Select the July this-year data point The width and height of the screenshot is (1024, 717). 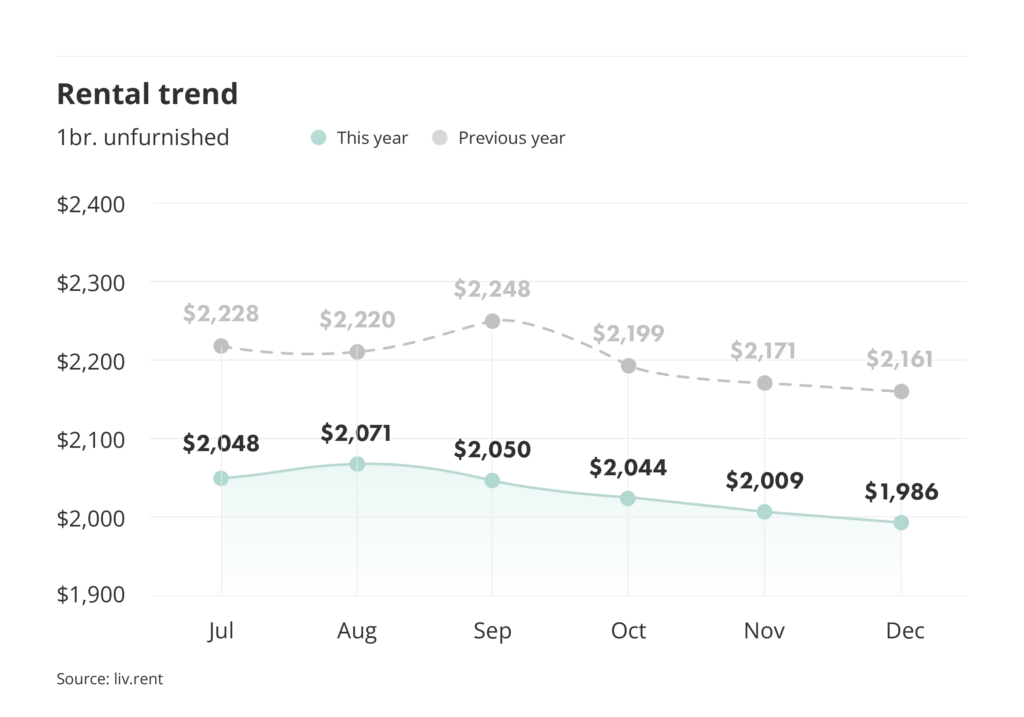tap(221, 479)
